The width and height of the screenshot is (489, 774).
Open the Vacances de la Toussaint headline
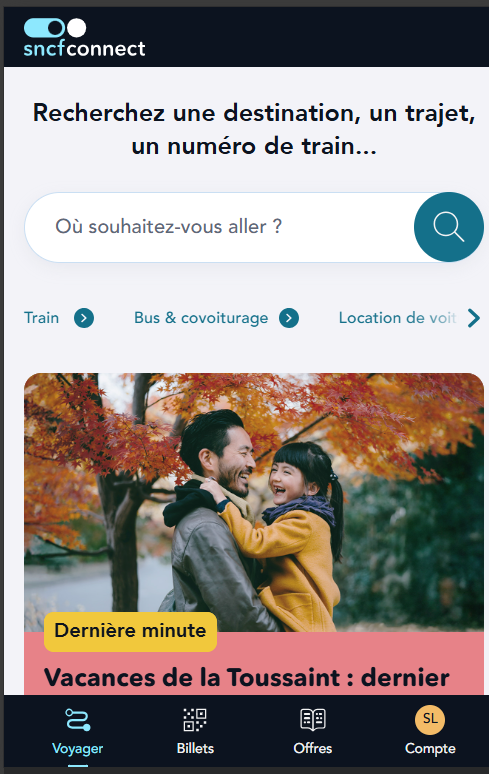(x=247, y=677)
